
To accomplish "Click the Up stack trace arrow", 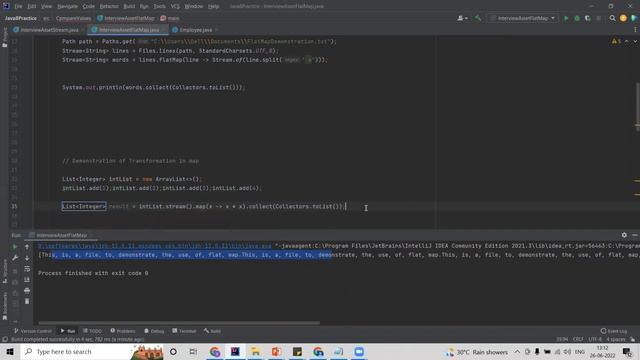I will (27, 247).
